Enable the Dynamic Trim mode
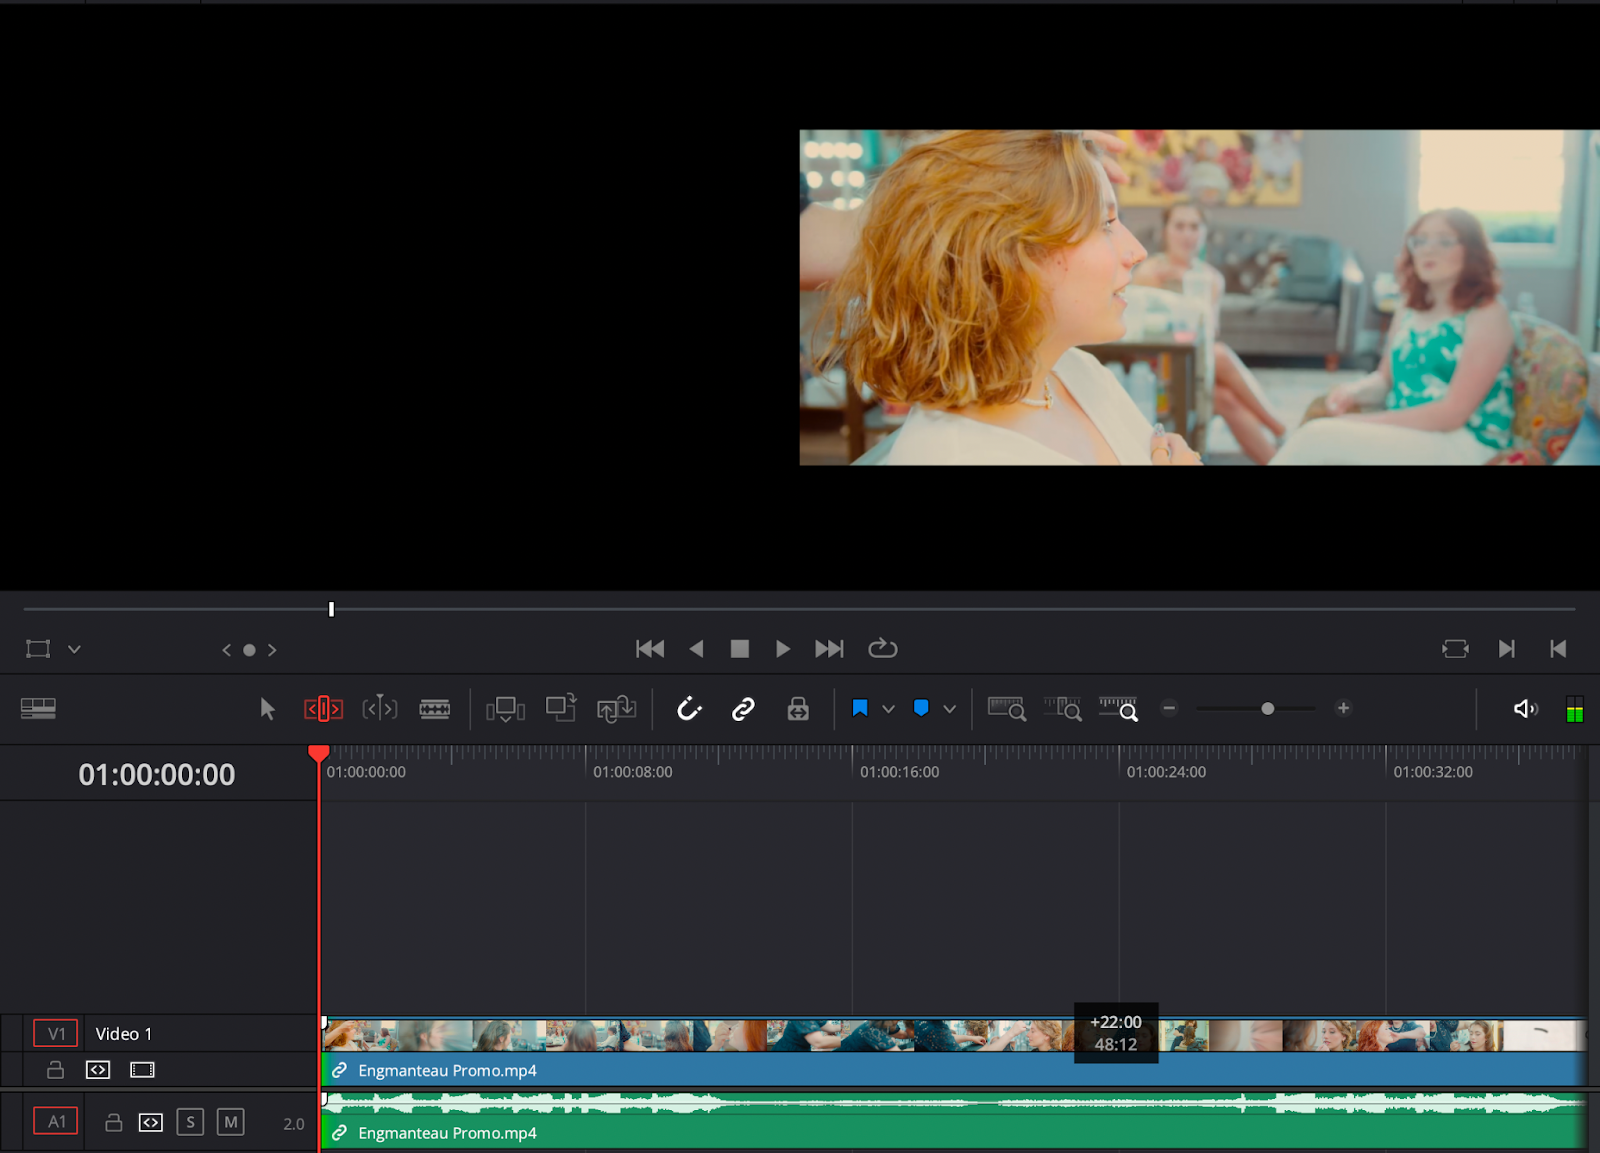This screenshot has height=1153, width=1600. click(379, 709)
